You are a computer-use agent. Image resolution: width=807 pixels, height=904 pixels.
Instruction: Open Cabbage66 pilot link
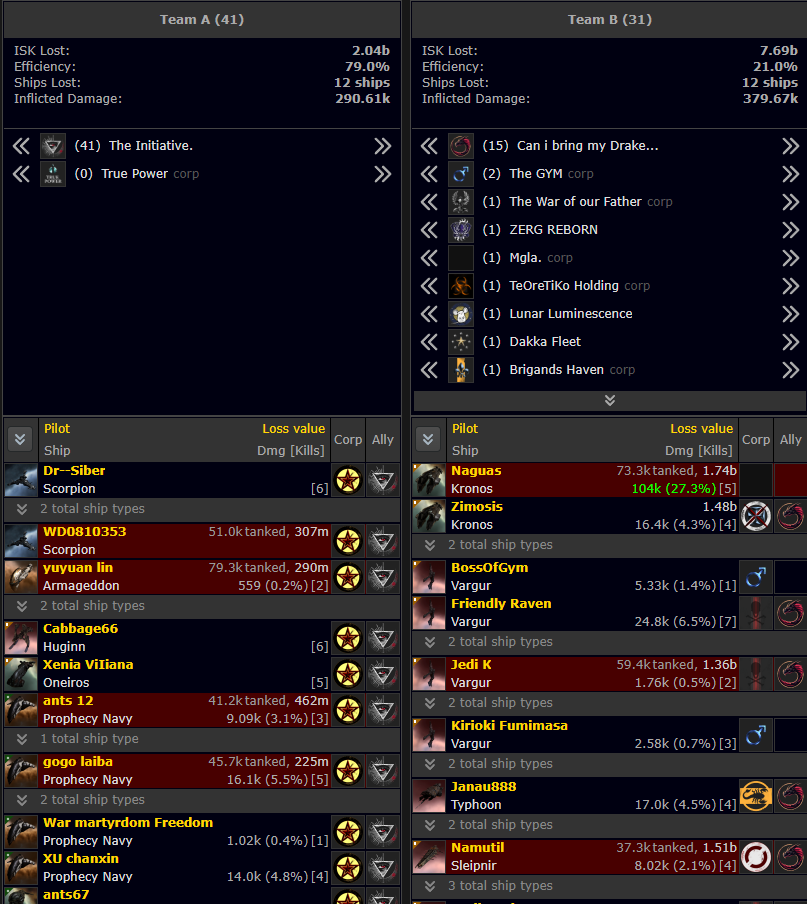(x=80, y=629)
